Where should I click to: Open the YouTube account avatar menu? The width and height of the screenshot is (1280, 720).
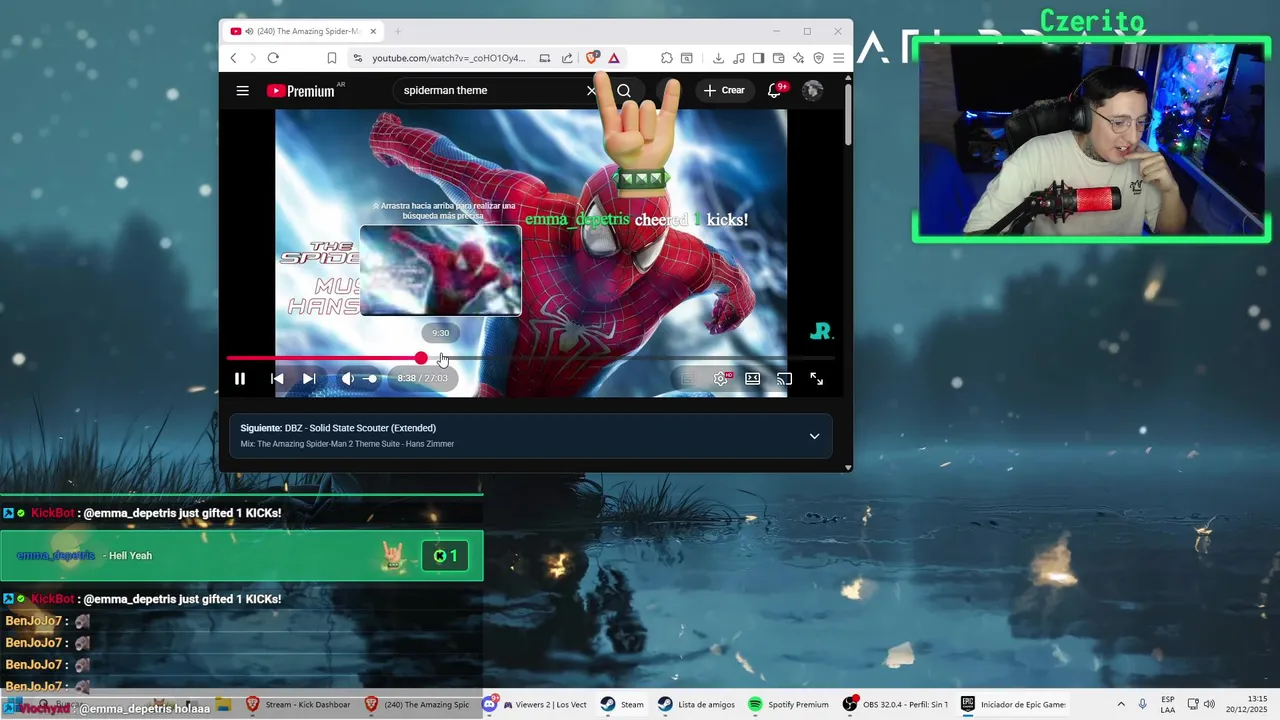tap(812, 90)
